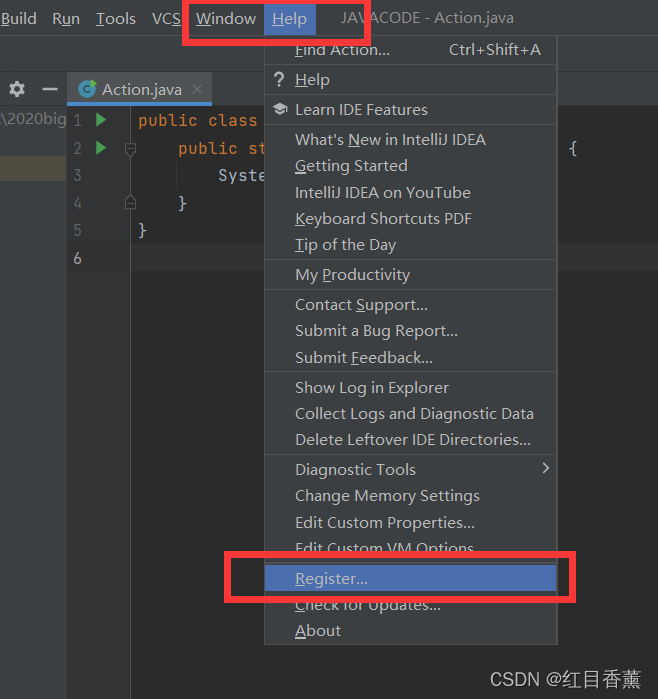Toggle fold end marker on line 4
This screenshot has width=658, height=699.
click(130, 202)
